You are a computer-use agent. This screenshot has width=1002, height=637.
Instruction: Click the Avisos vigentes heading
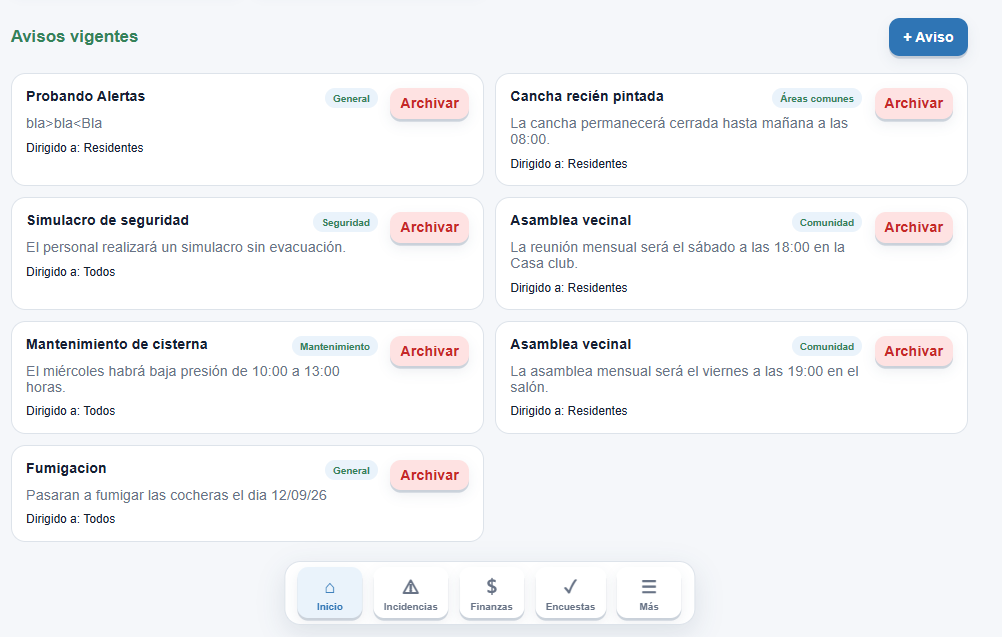pos(74,36)
